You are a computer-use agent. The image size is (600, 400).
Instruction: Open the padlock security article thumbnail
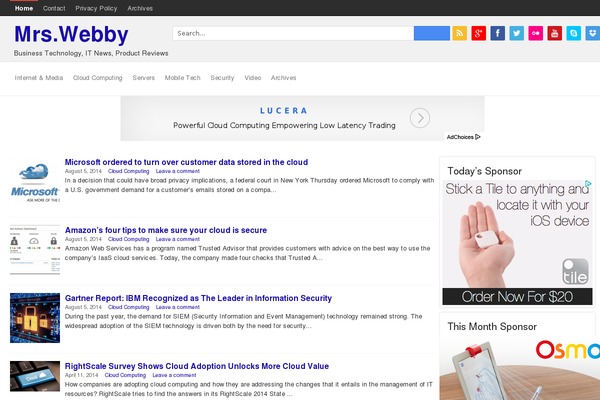point(35,318)
